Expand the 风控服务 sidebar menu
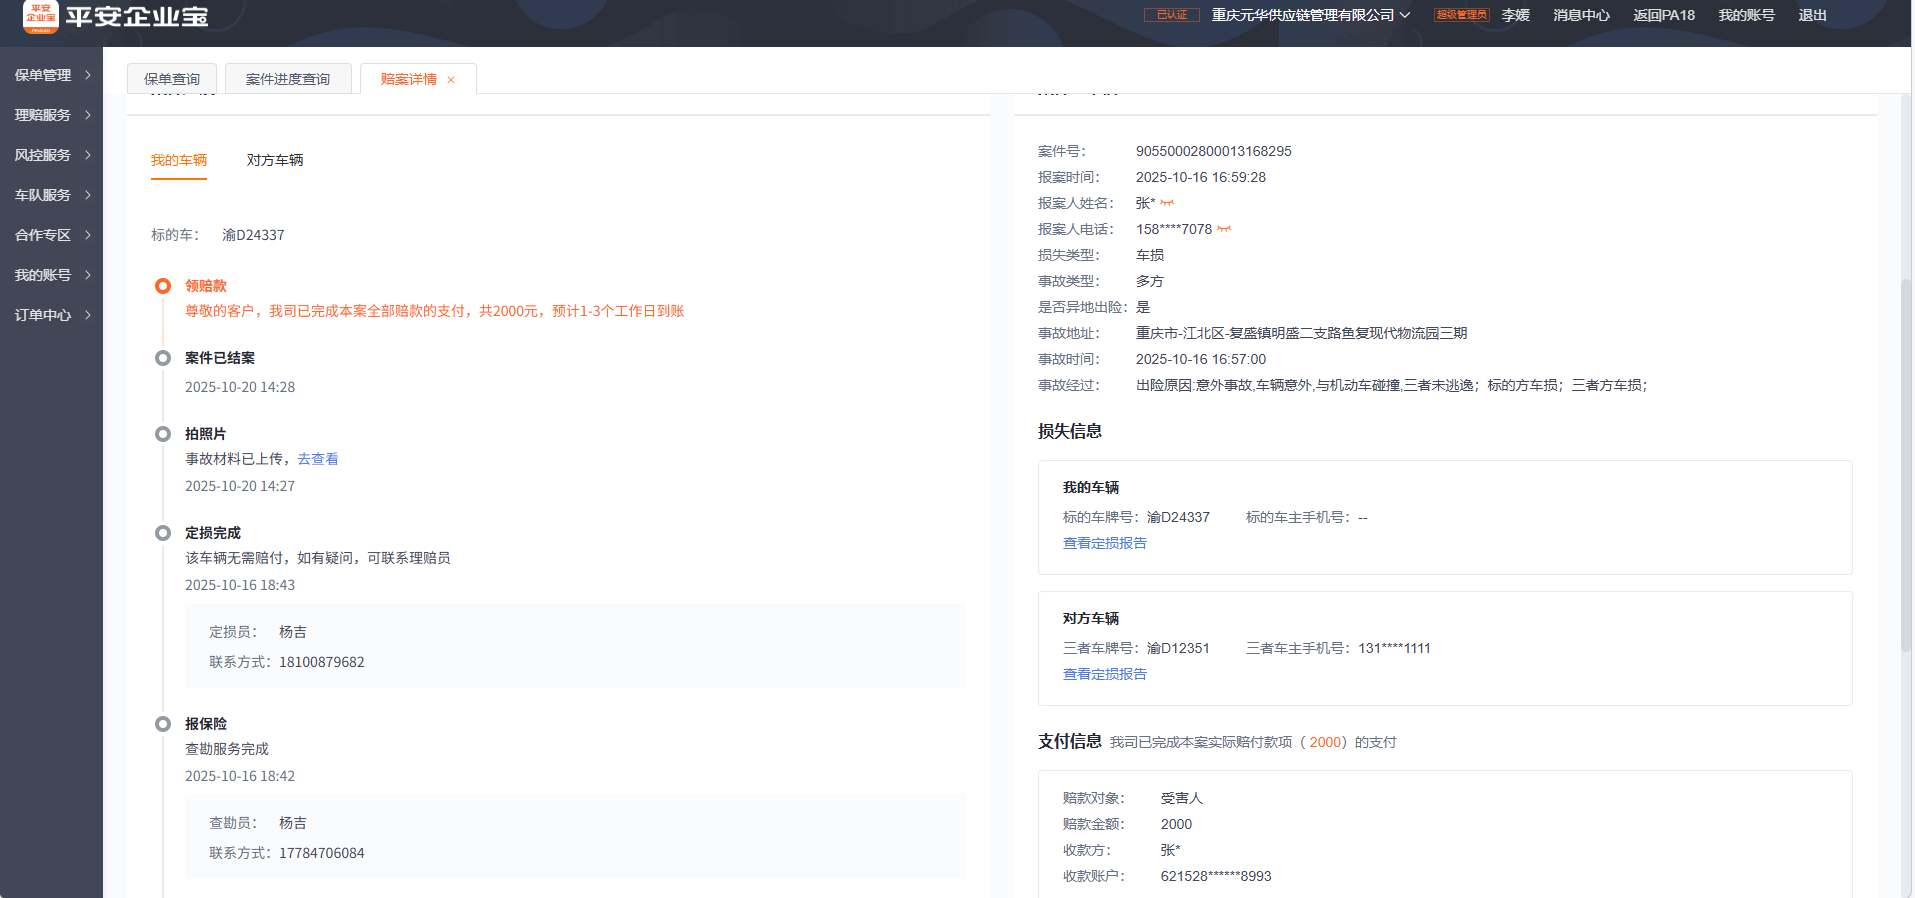The image size is (1915, 898). 52,155
